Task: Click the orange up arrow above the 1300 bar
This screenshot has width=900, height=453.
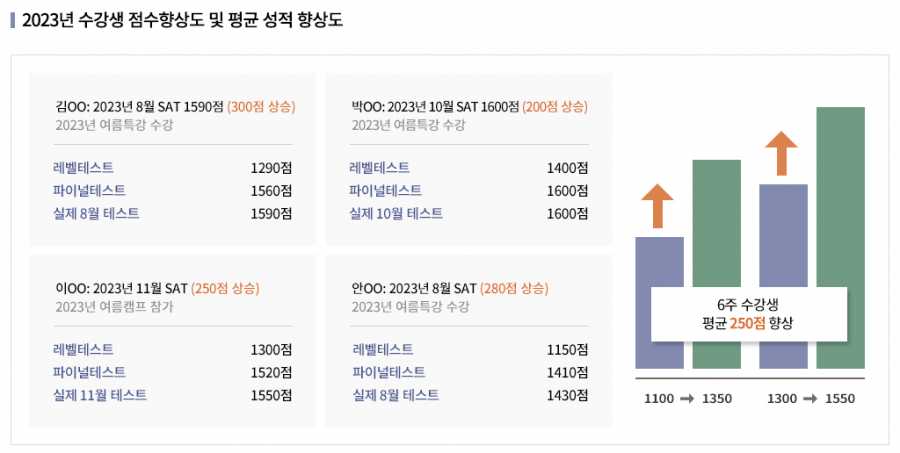Action: [781, 153]
